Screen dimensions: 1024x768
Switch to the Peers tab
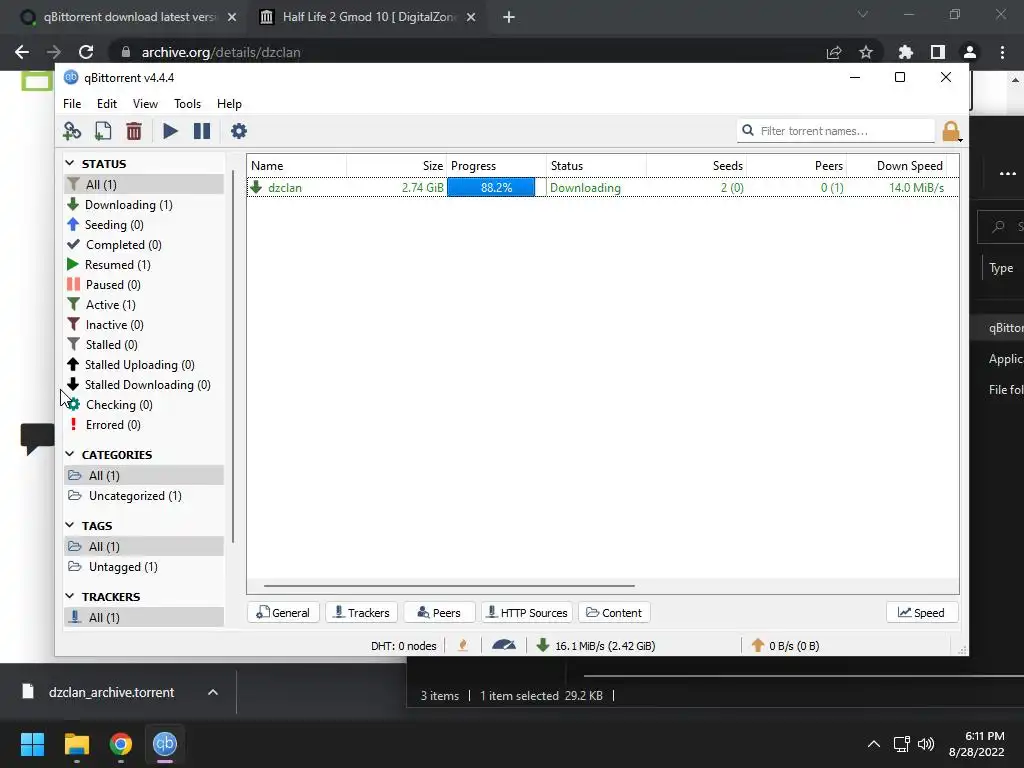440,613
